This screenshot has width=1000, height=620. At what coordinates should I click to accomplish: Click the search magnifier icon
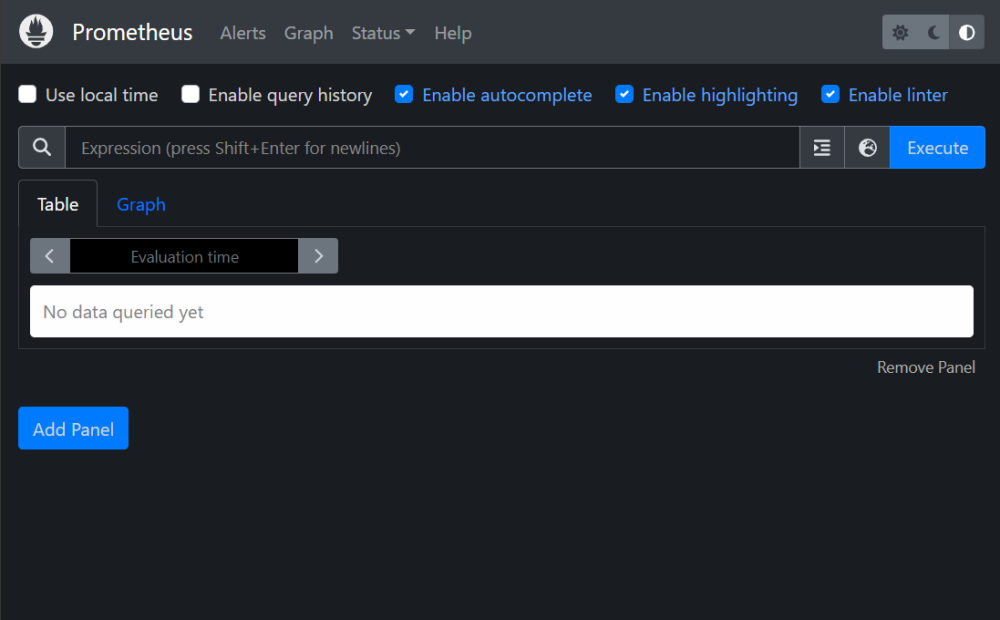tap(42, 148)
